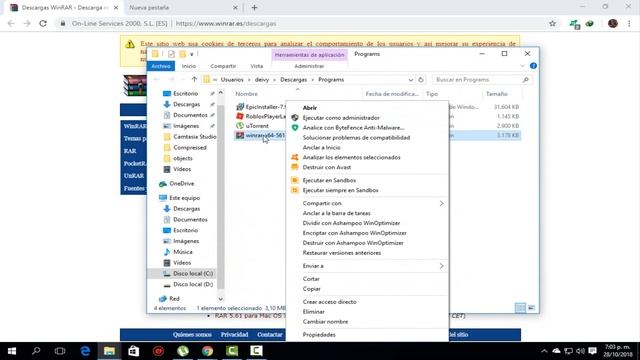The height and width of the screenshot is (360, 640).
Task: Open address bar history dropdown
Action: 411,80
